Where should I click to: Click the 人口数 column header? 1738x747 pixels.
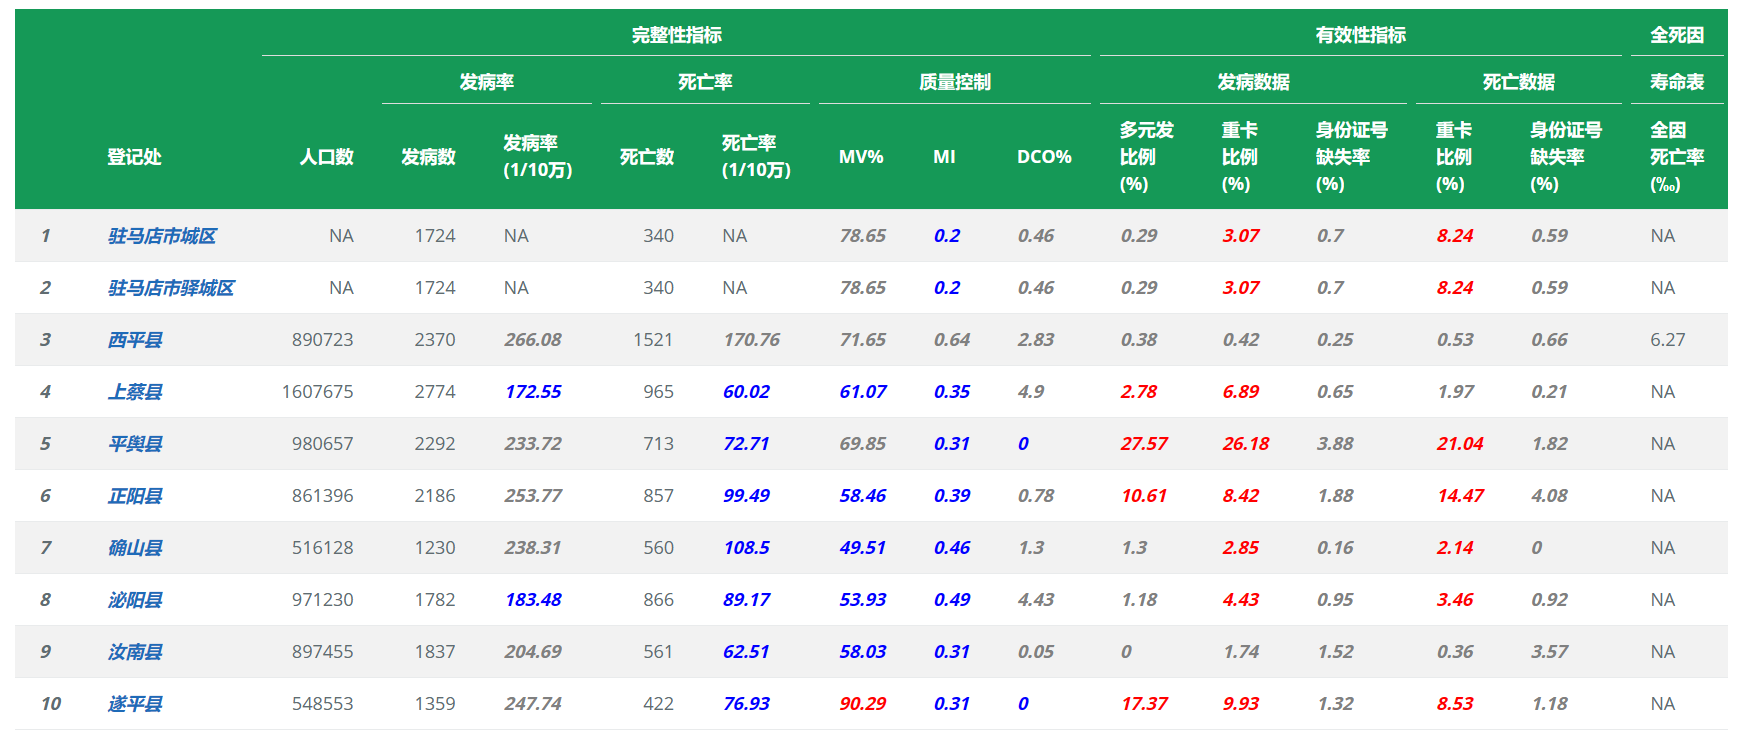tap(326, 157)
